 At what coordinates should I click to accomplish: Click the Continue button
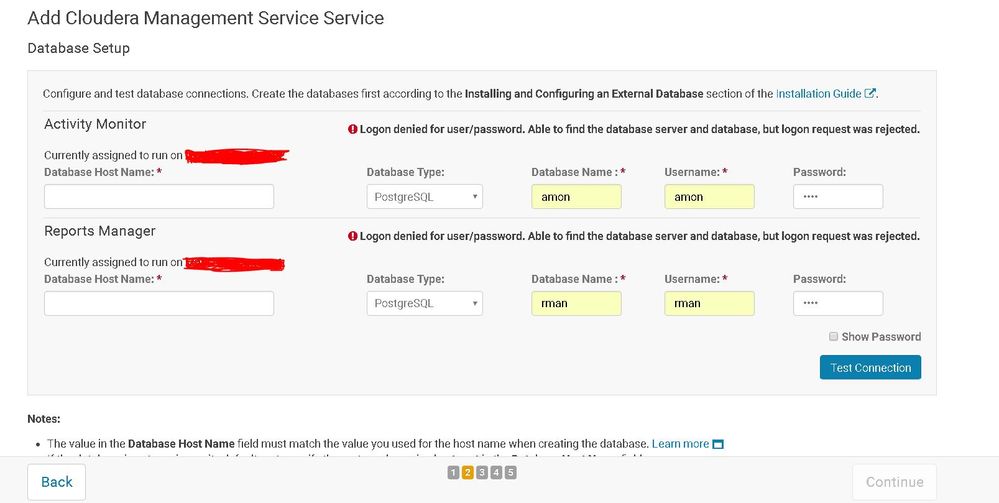894,482
